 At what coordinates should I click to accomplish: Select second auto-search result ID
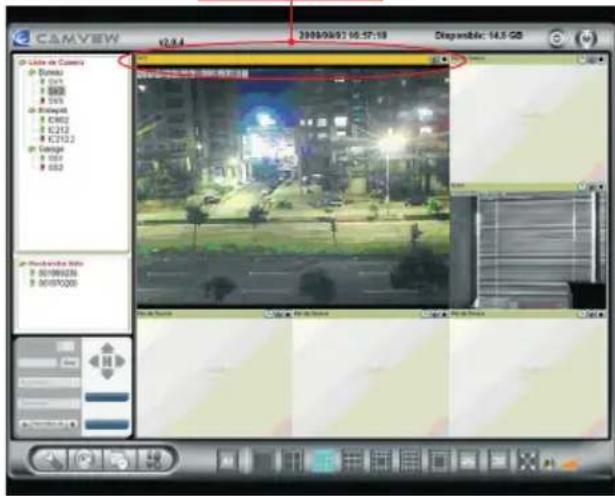click(x=58, y=283)
